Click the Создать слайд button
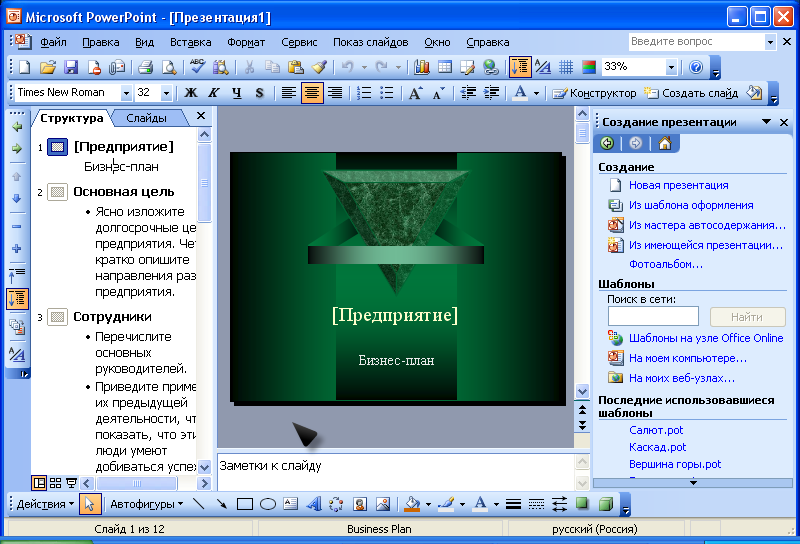Viewport: 800px width, 544px height. click(691, 93)
